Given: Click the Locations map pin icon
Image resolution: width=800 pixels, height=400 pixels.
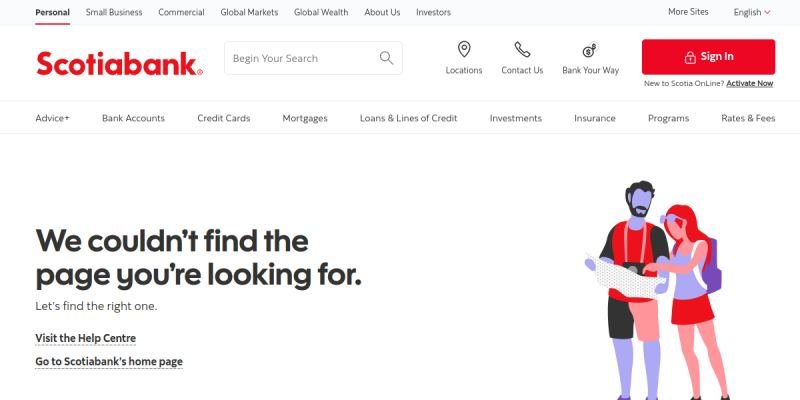Looking at the screenshot, I should coord(464,49).
